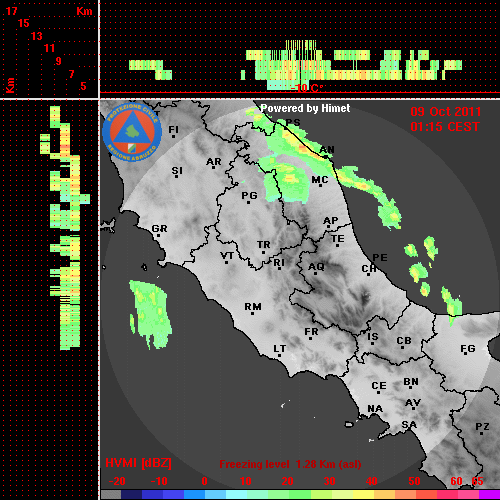The width and height of the screenshot is (500, 500).
Task: Click the Protezione Civile Regione Abruzzo logo
Action: (x=132, y=132)
